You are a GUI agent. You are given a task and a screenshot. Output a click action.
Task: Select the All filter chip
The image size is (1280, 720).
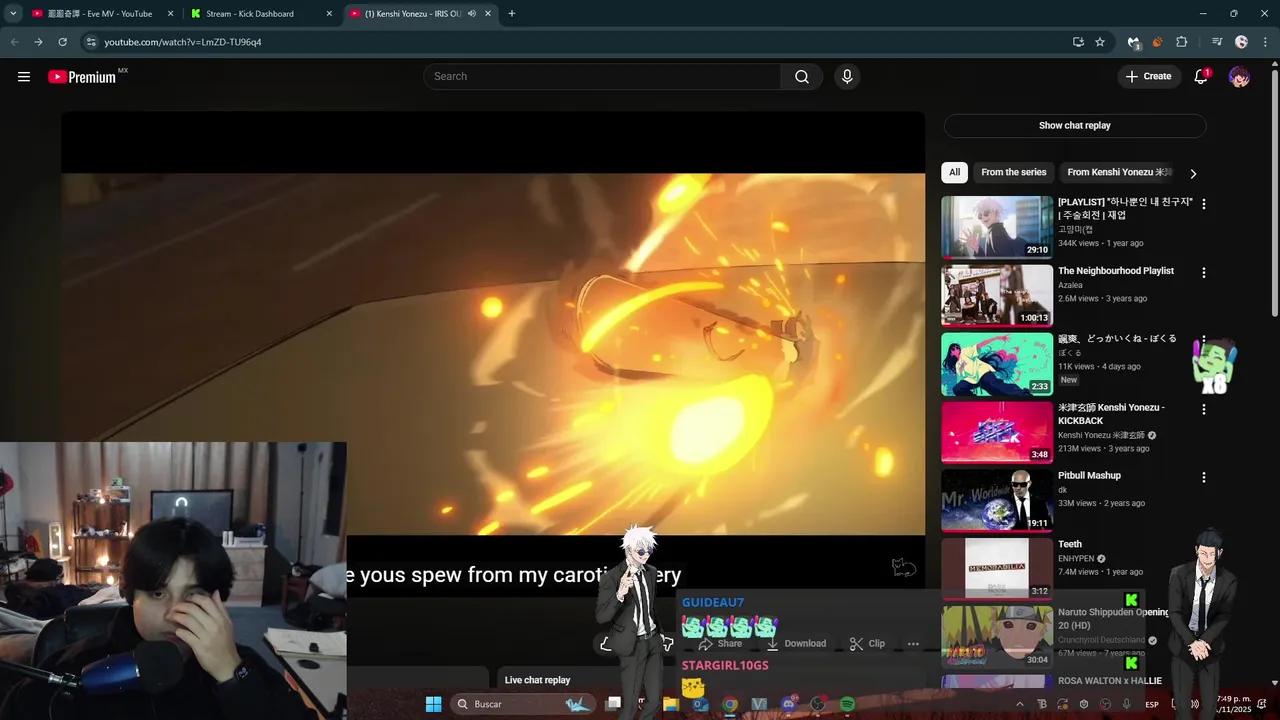(955, 172)
